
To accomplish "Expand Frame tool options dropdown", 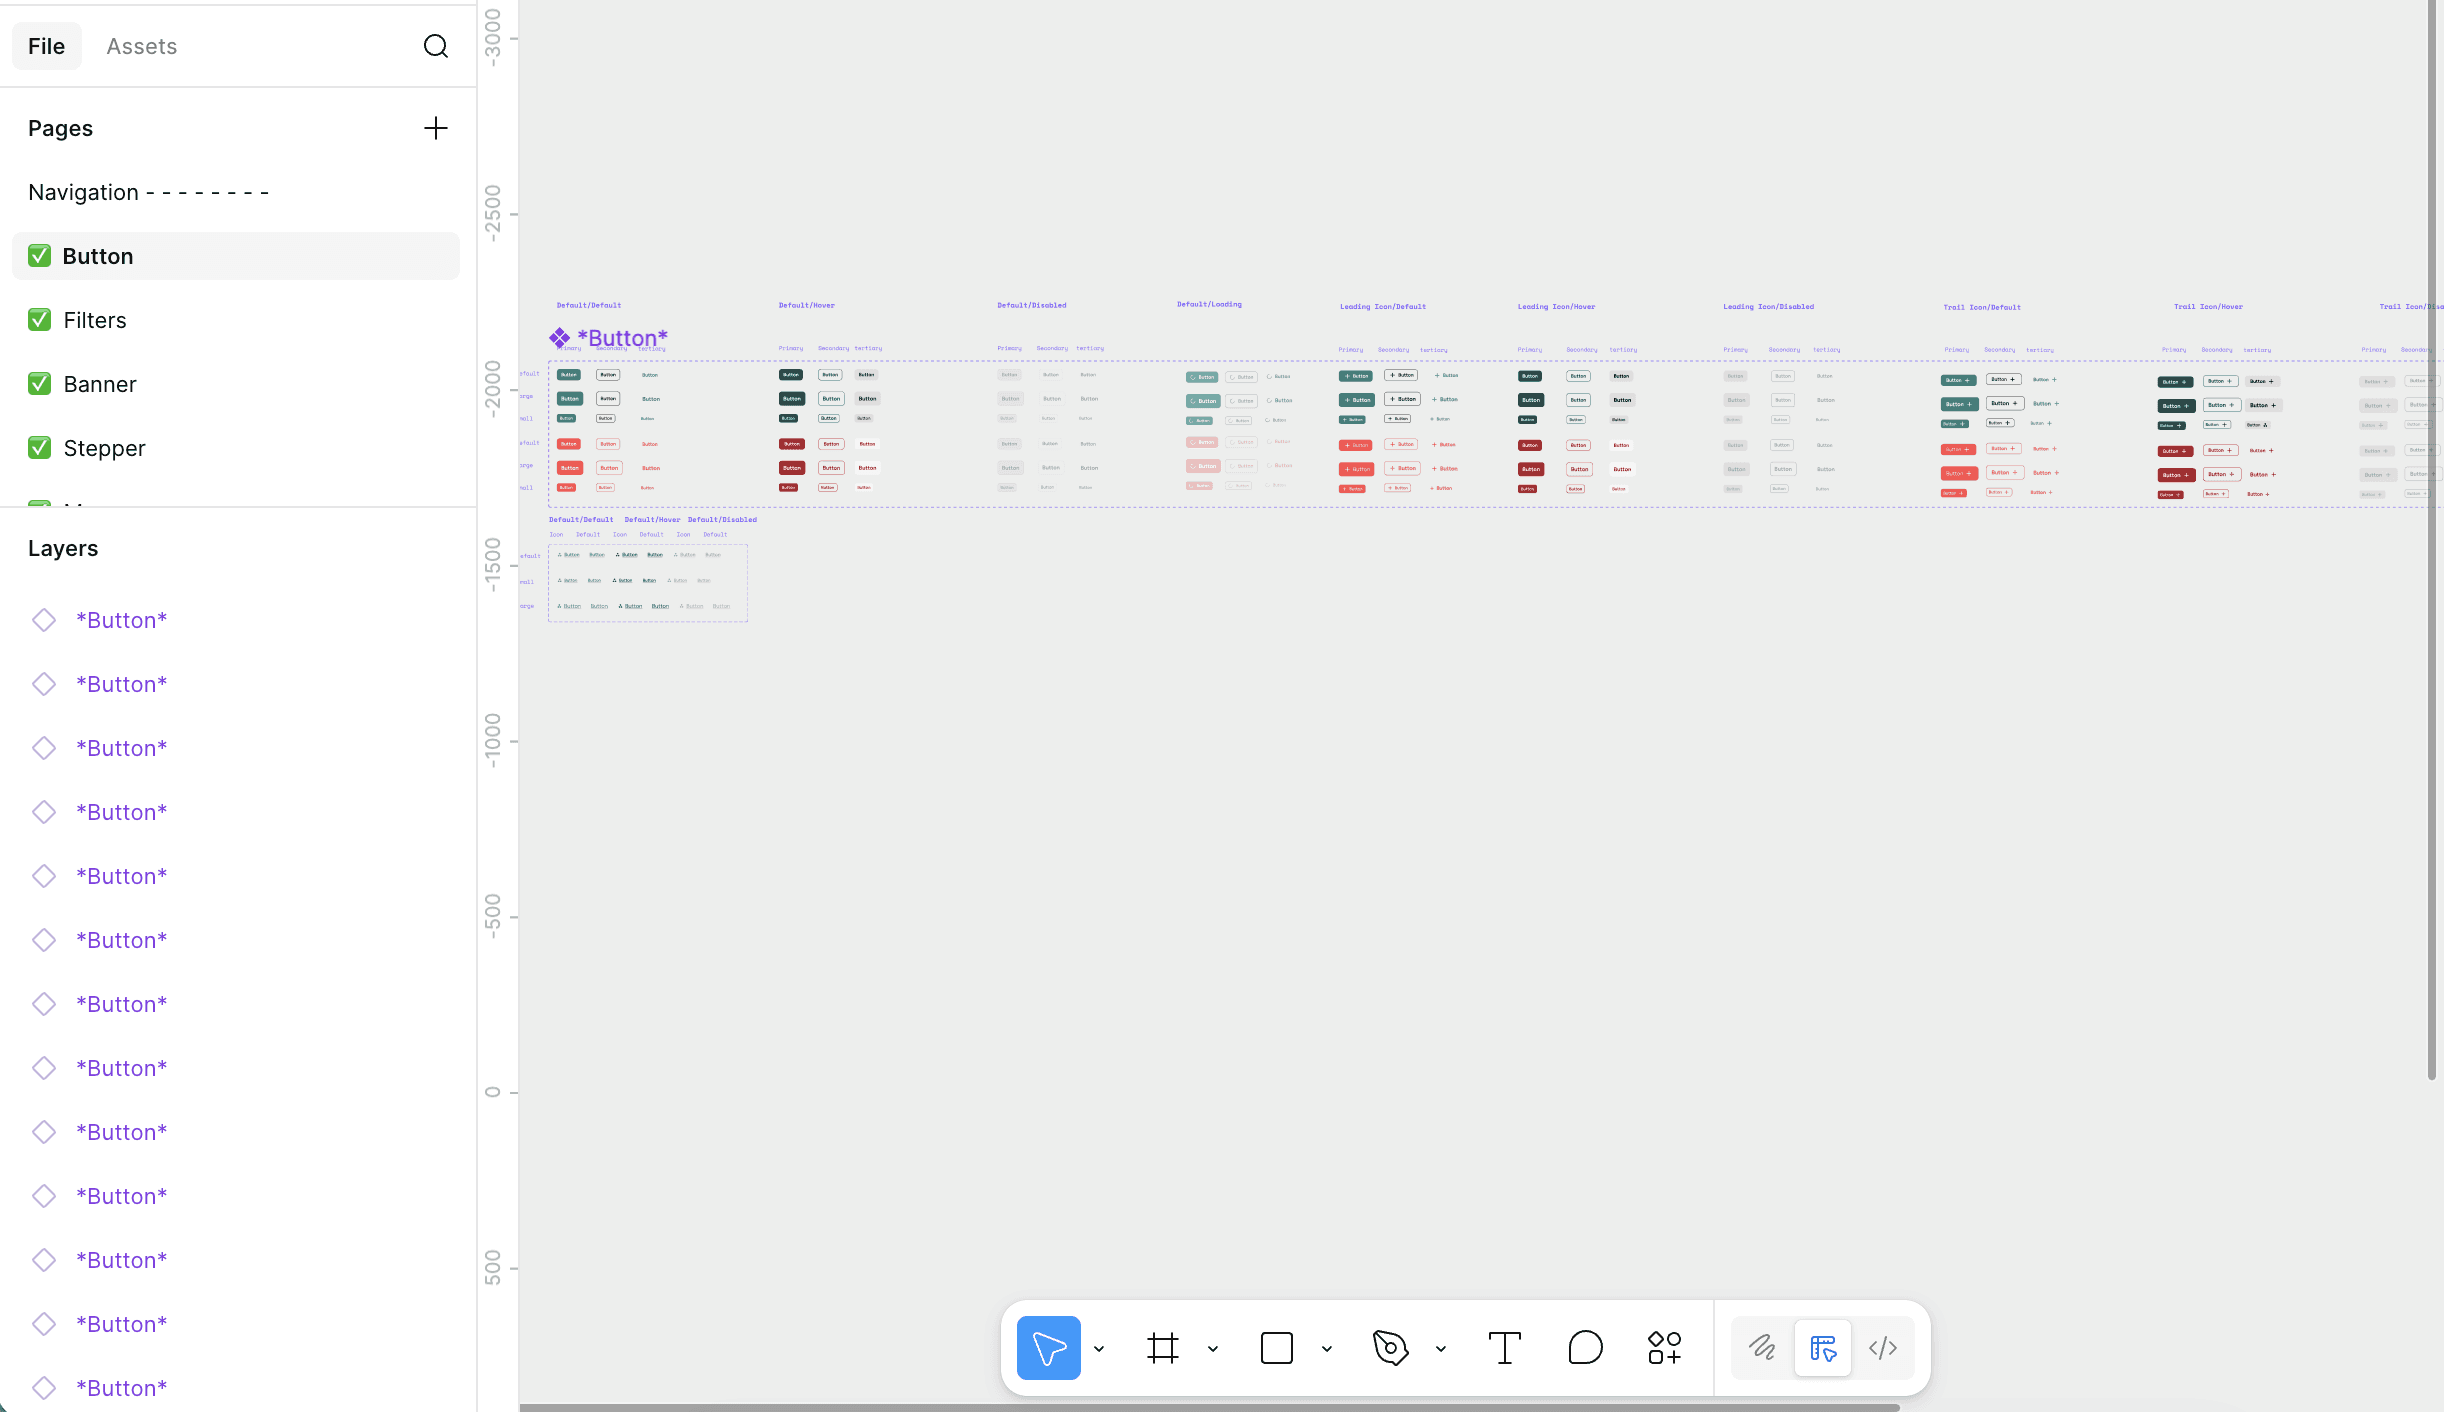I will click(1213, 1349).
